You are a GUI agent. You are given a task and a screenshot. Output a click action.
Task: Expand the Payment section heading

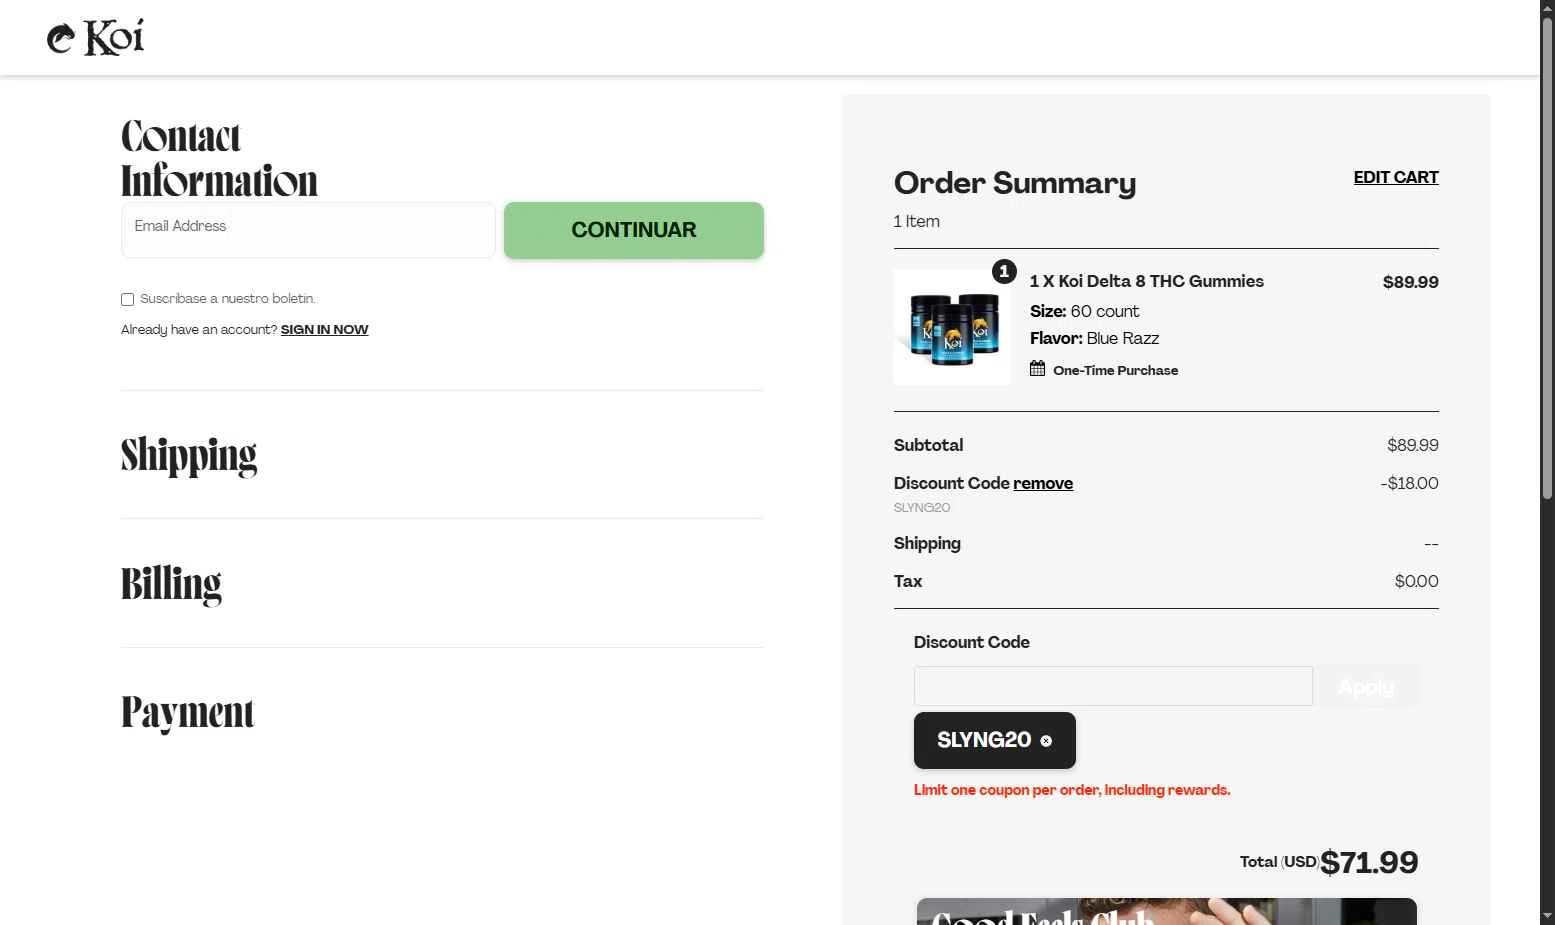pyautogui.click(x=188, y=713)
